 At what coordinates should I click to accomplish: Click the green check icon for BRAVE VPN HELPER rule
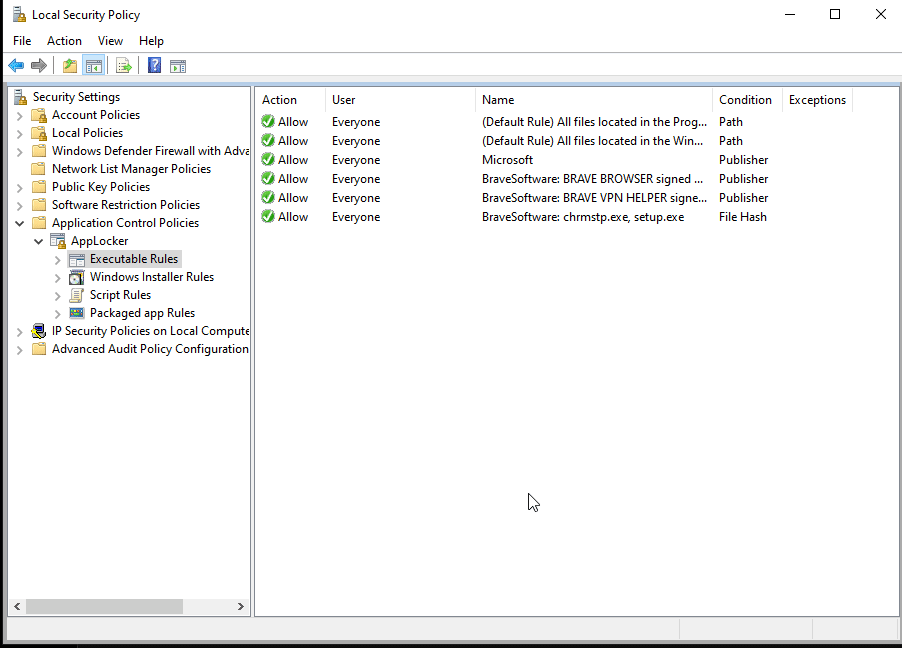(x=267, y=197)
